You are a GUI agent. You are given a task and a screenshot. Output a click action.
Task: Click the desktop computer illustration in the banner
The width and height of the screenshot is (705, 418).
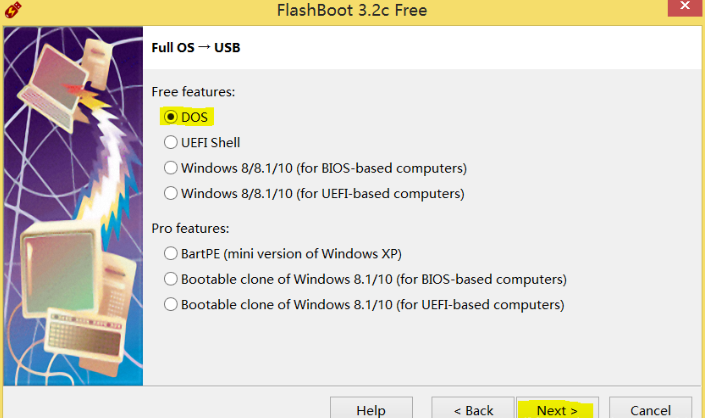62,272
